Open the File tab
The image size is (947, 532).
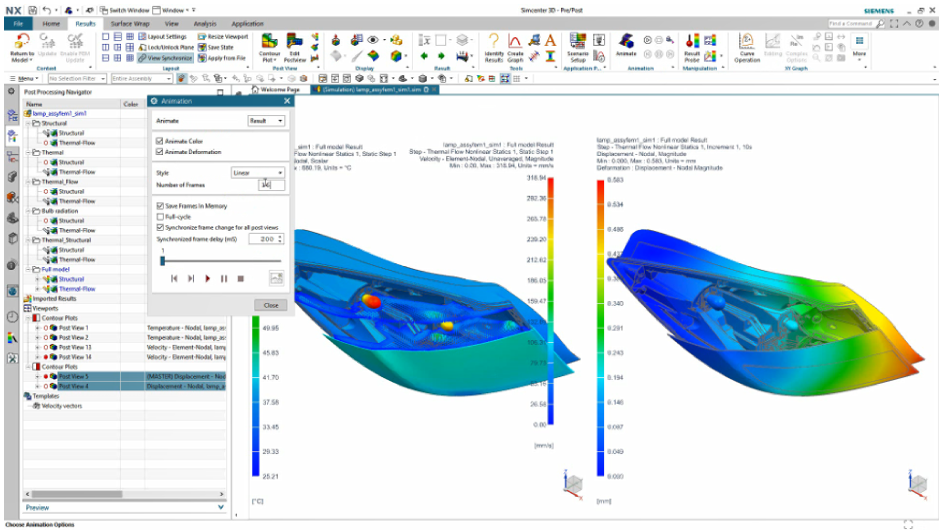coord(18,24)
